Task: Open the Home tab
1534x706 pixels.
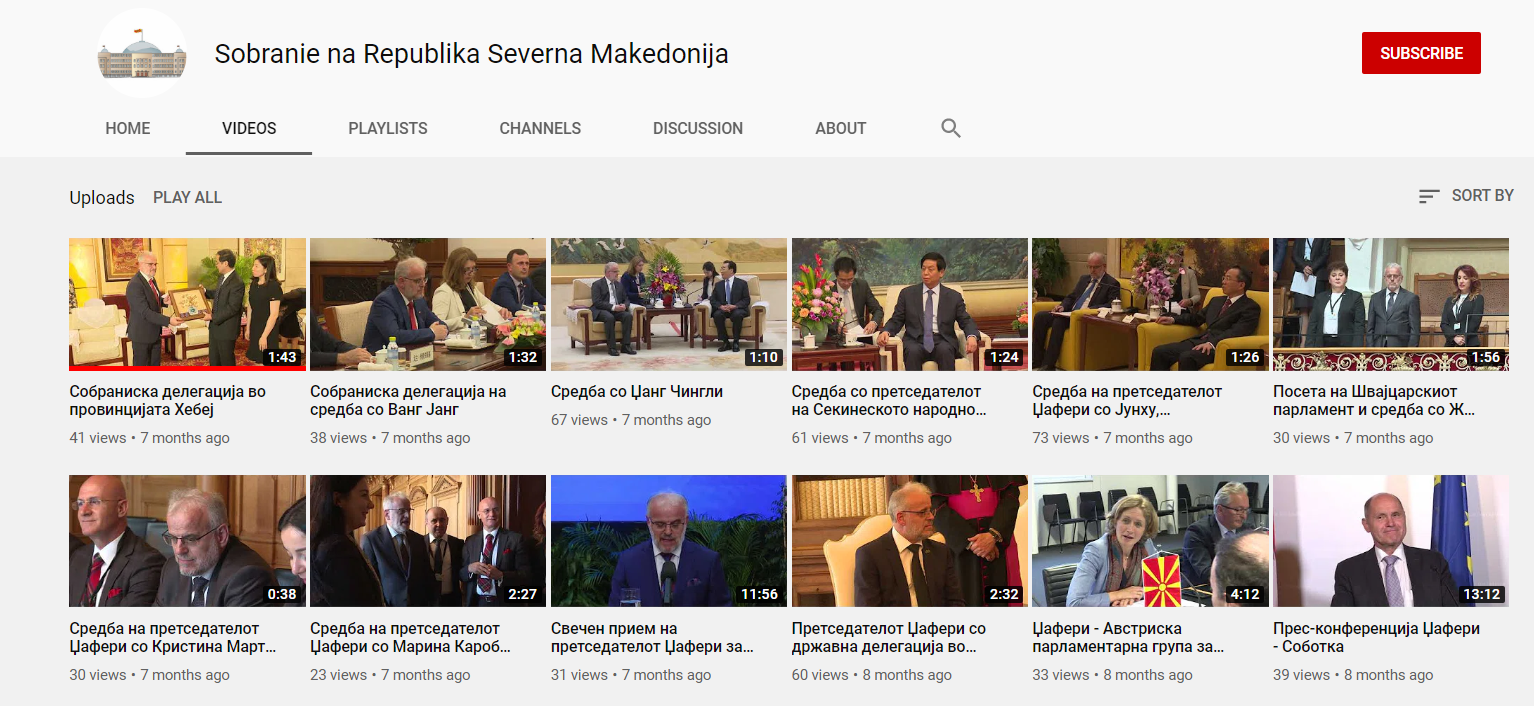Action: pos(128,128)
